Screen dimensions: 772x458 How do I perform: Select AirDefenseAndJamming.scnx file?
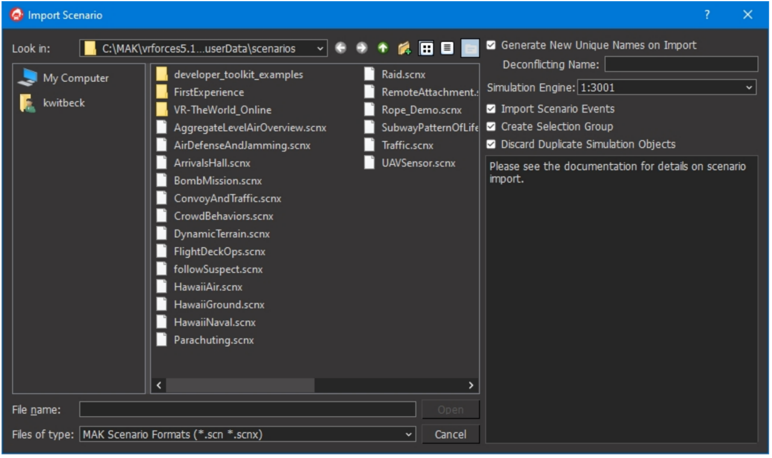coord(233,146)
